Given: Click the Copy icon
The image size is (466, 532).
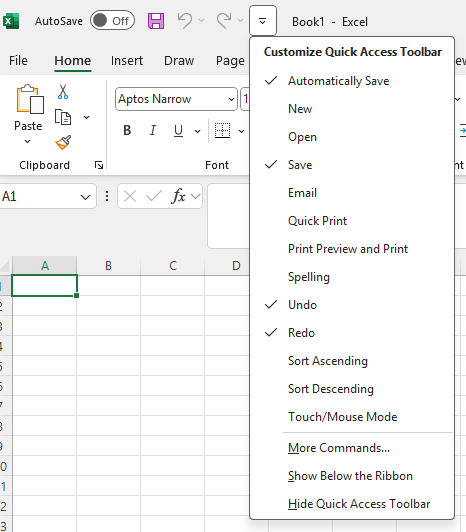Looking at the screenshot, I should click(63, 117).
